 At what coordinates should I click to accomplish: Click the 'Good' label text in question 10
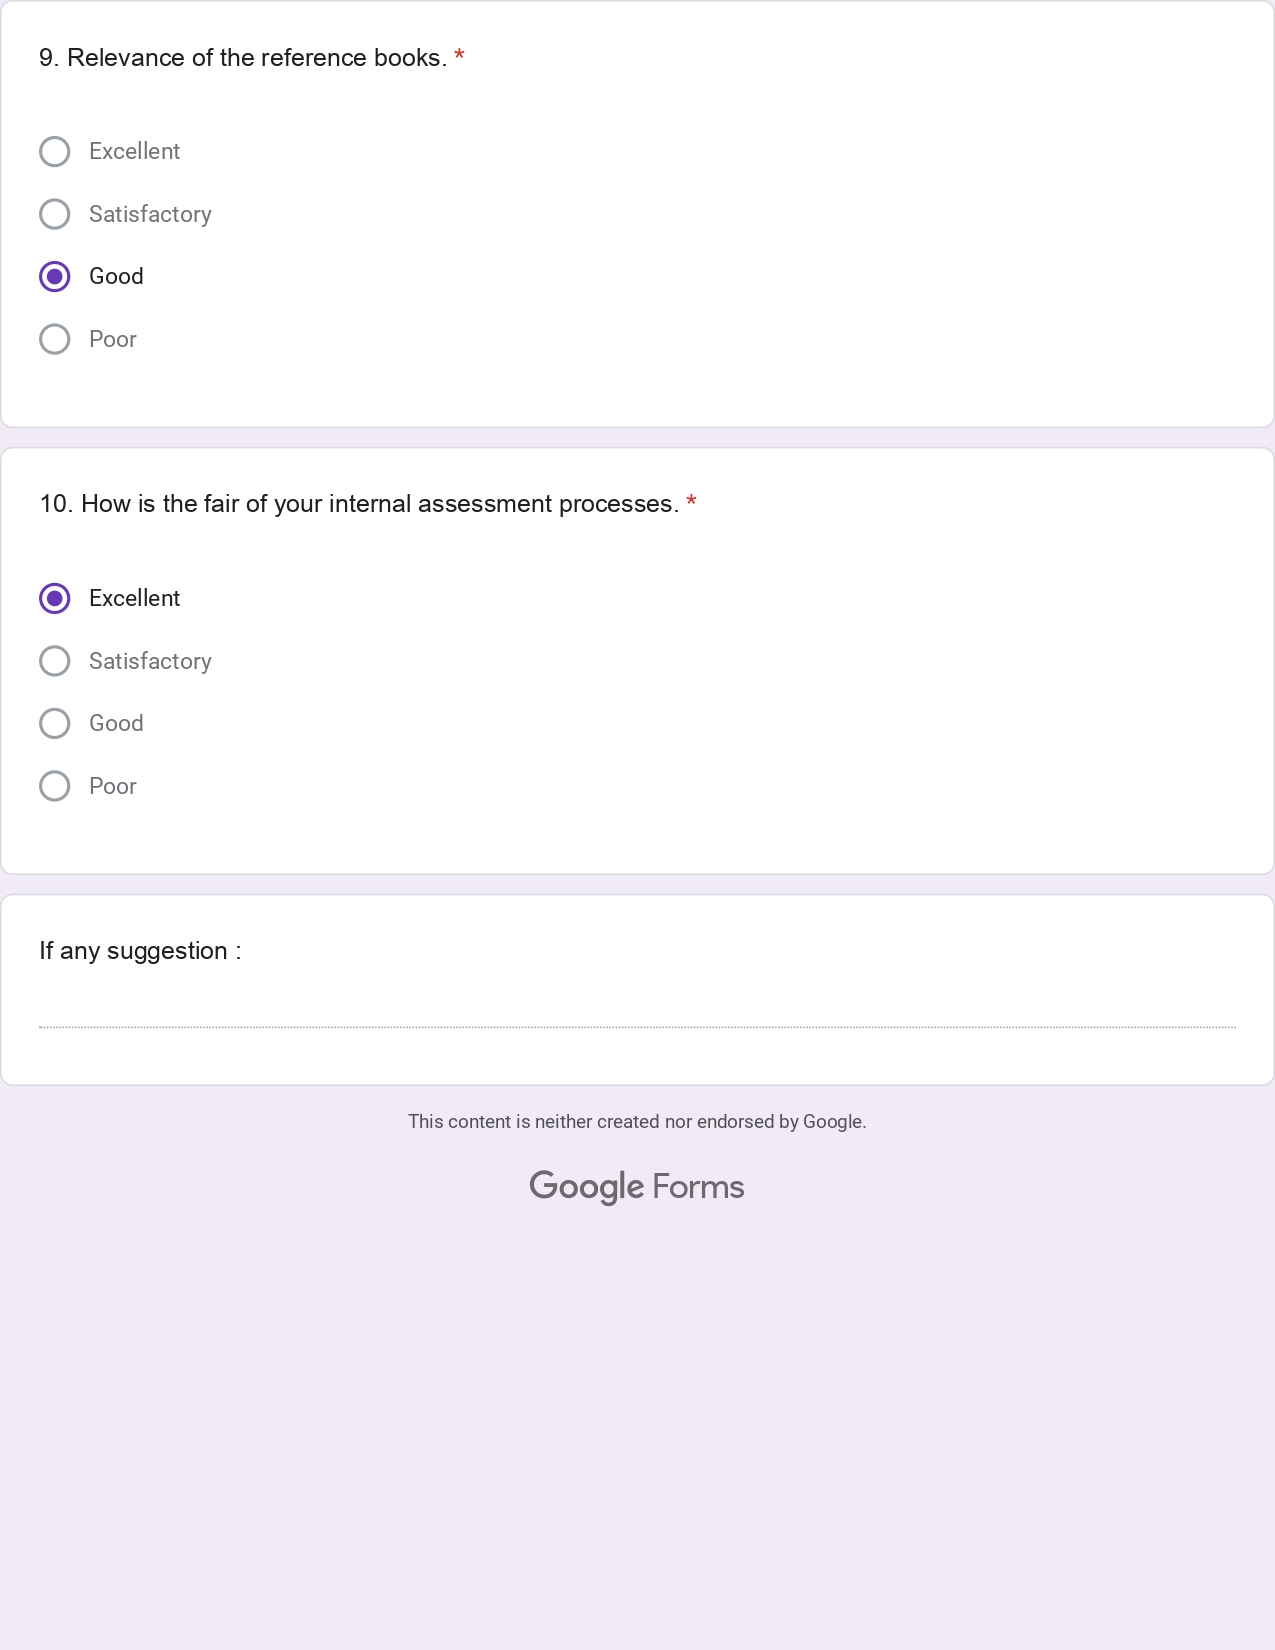point(116,724)
